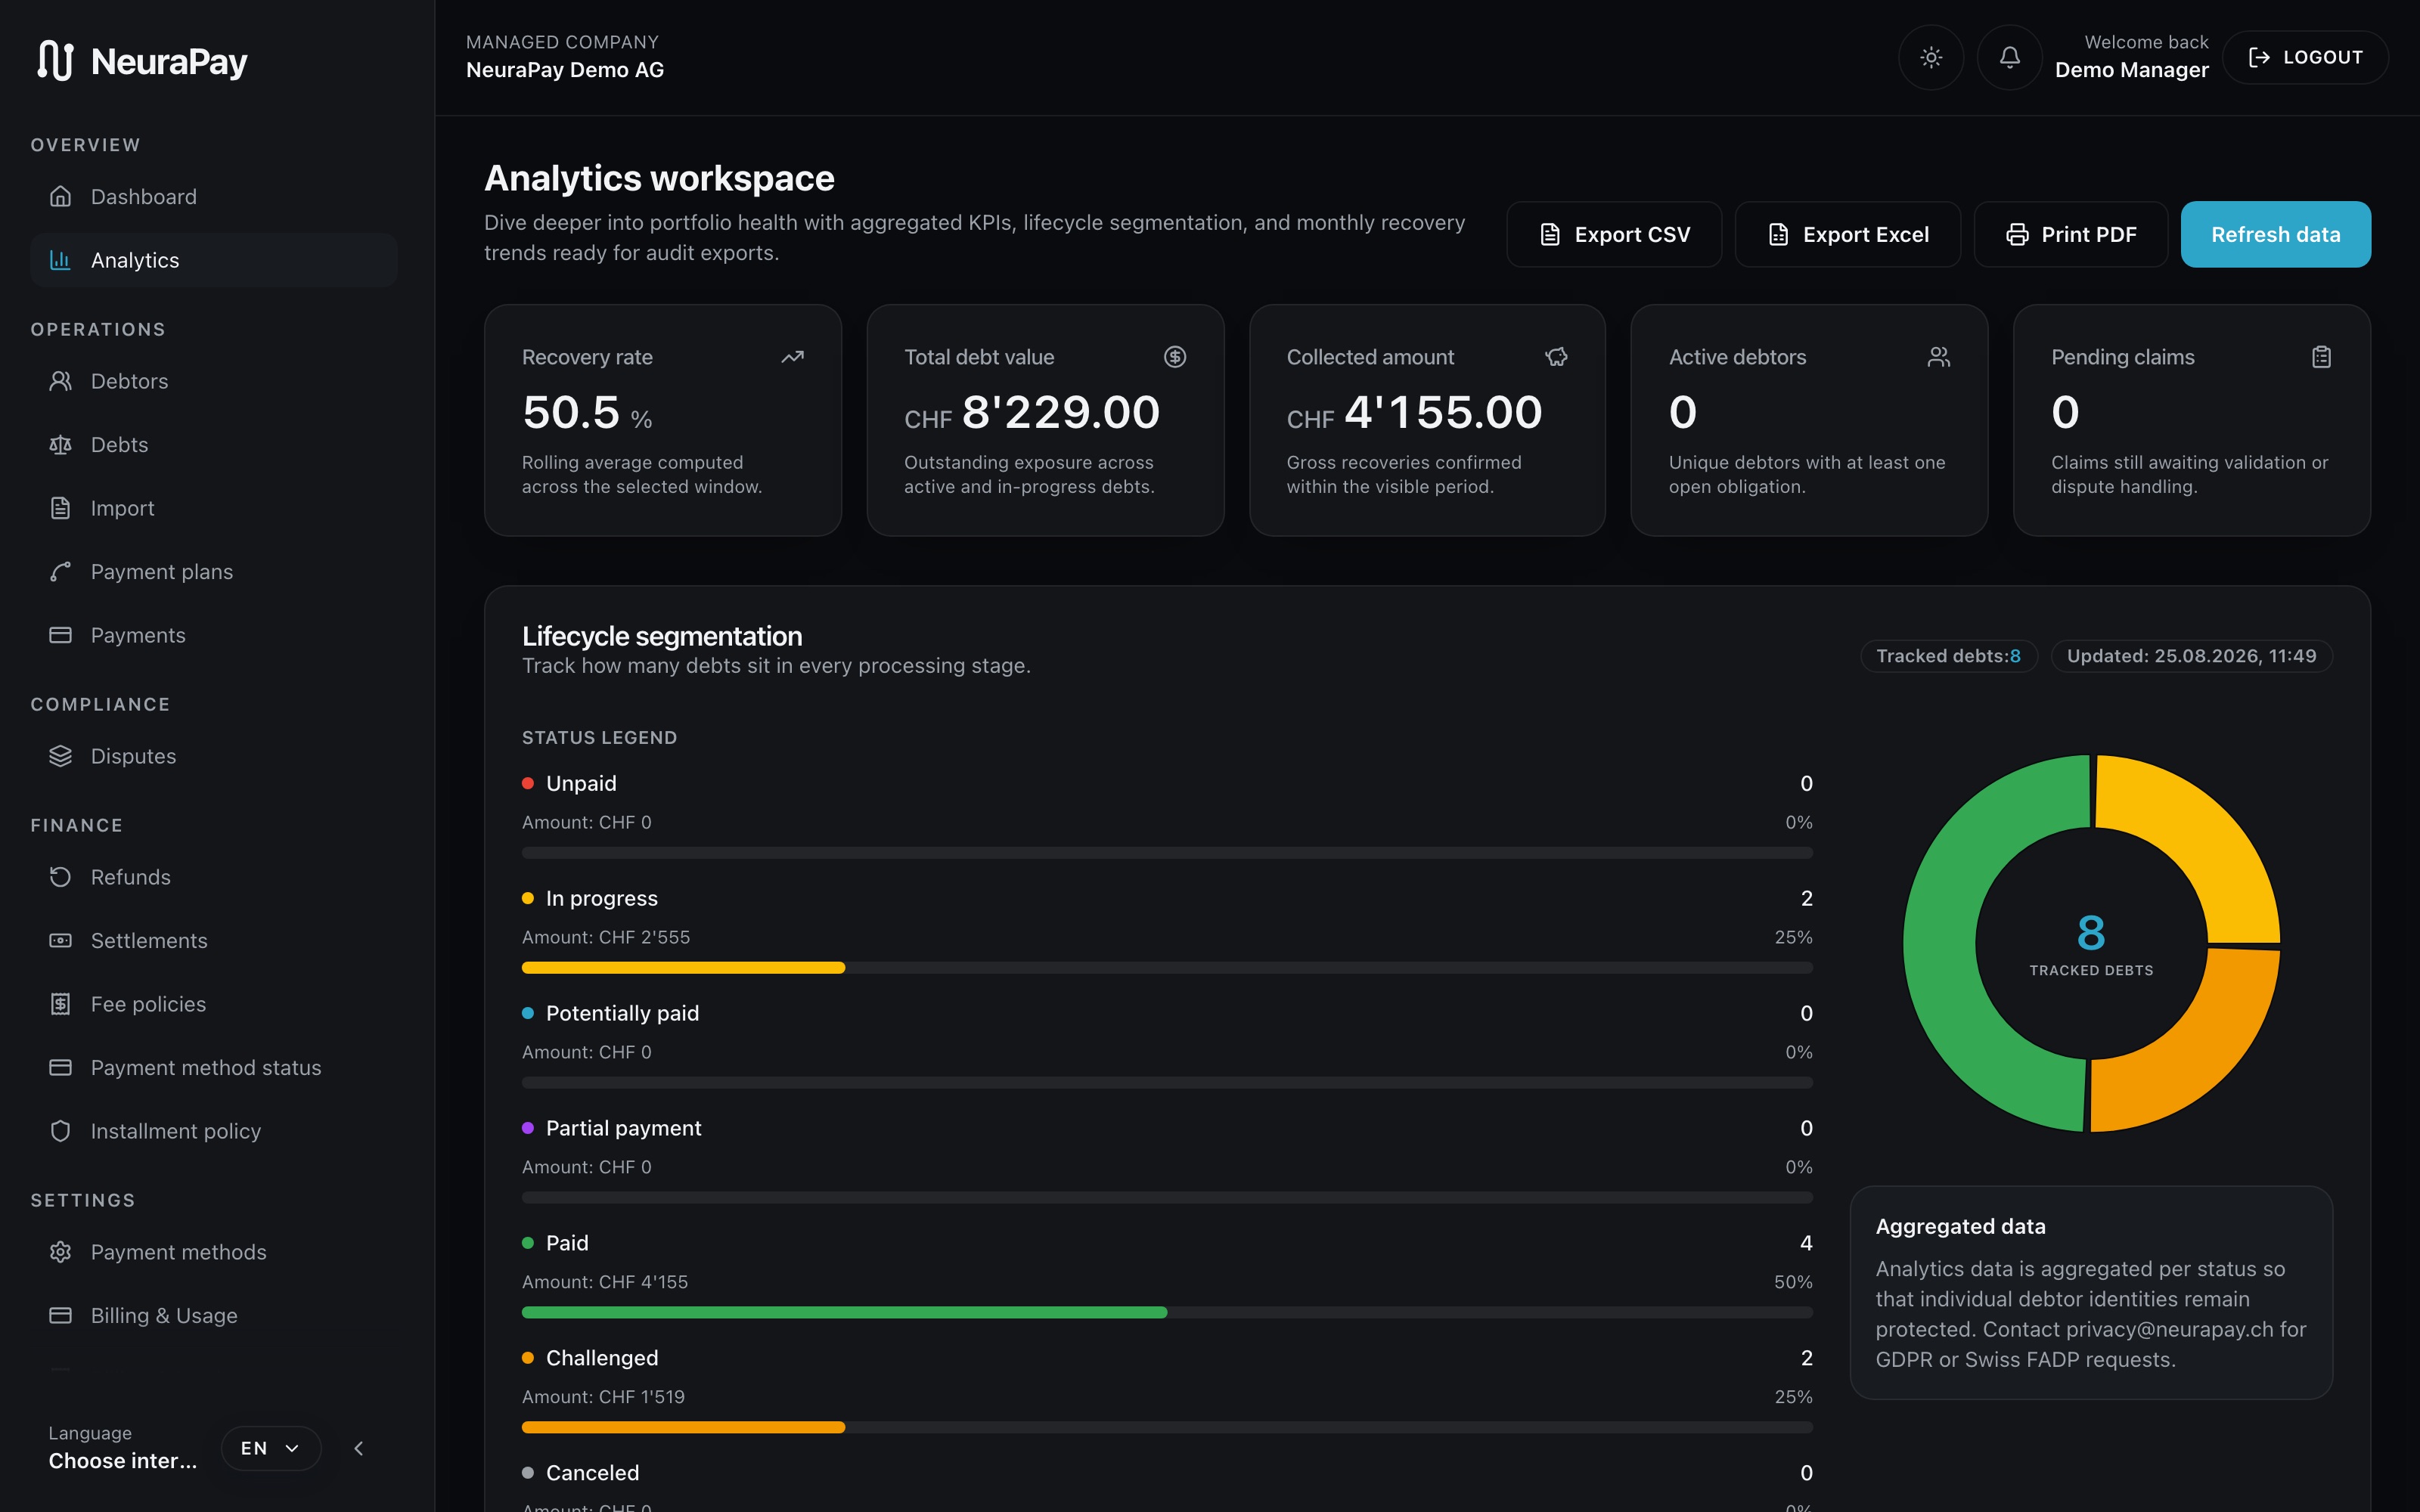Click the Refresh data button

(2275, 234)
